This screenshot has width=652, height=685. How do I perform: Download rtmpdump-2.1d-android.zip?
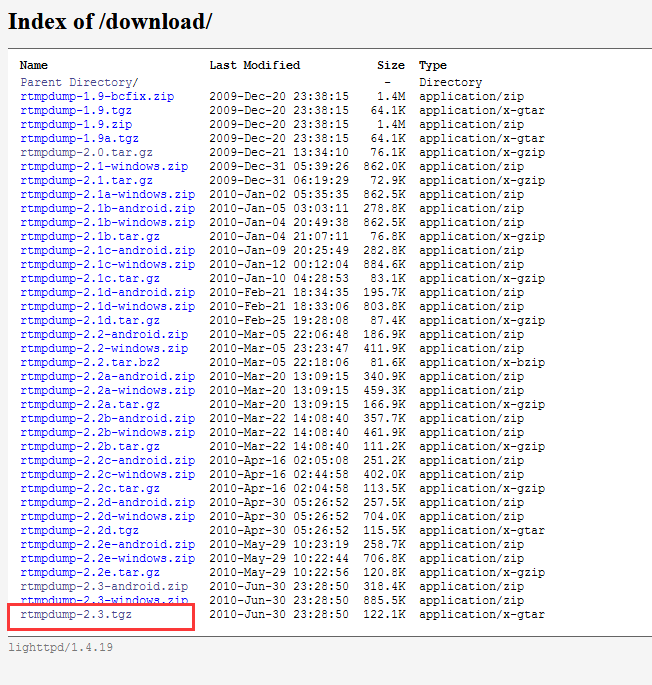click(108, 292)
